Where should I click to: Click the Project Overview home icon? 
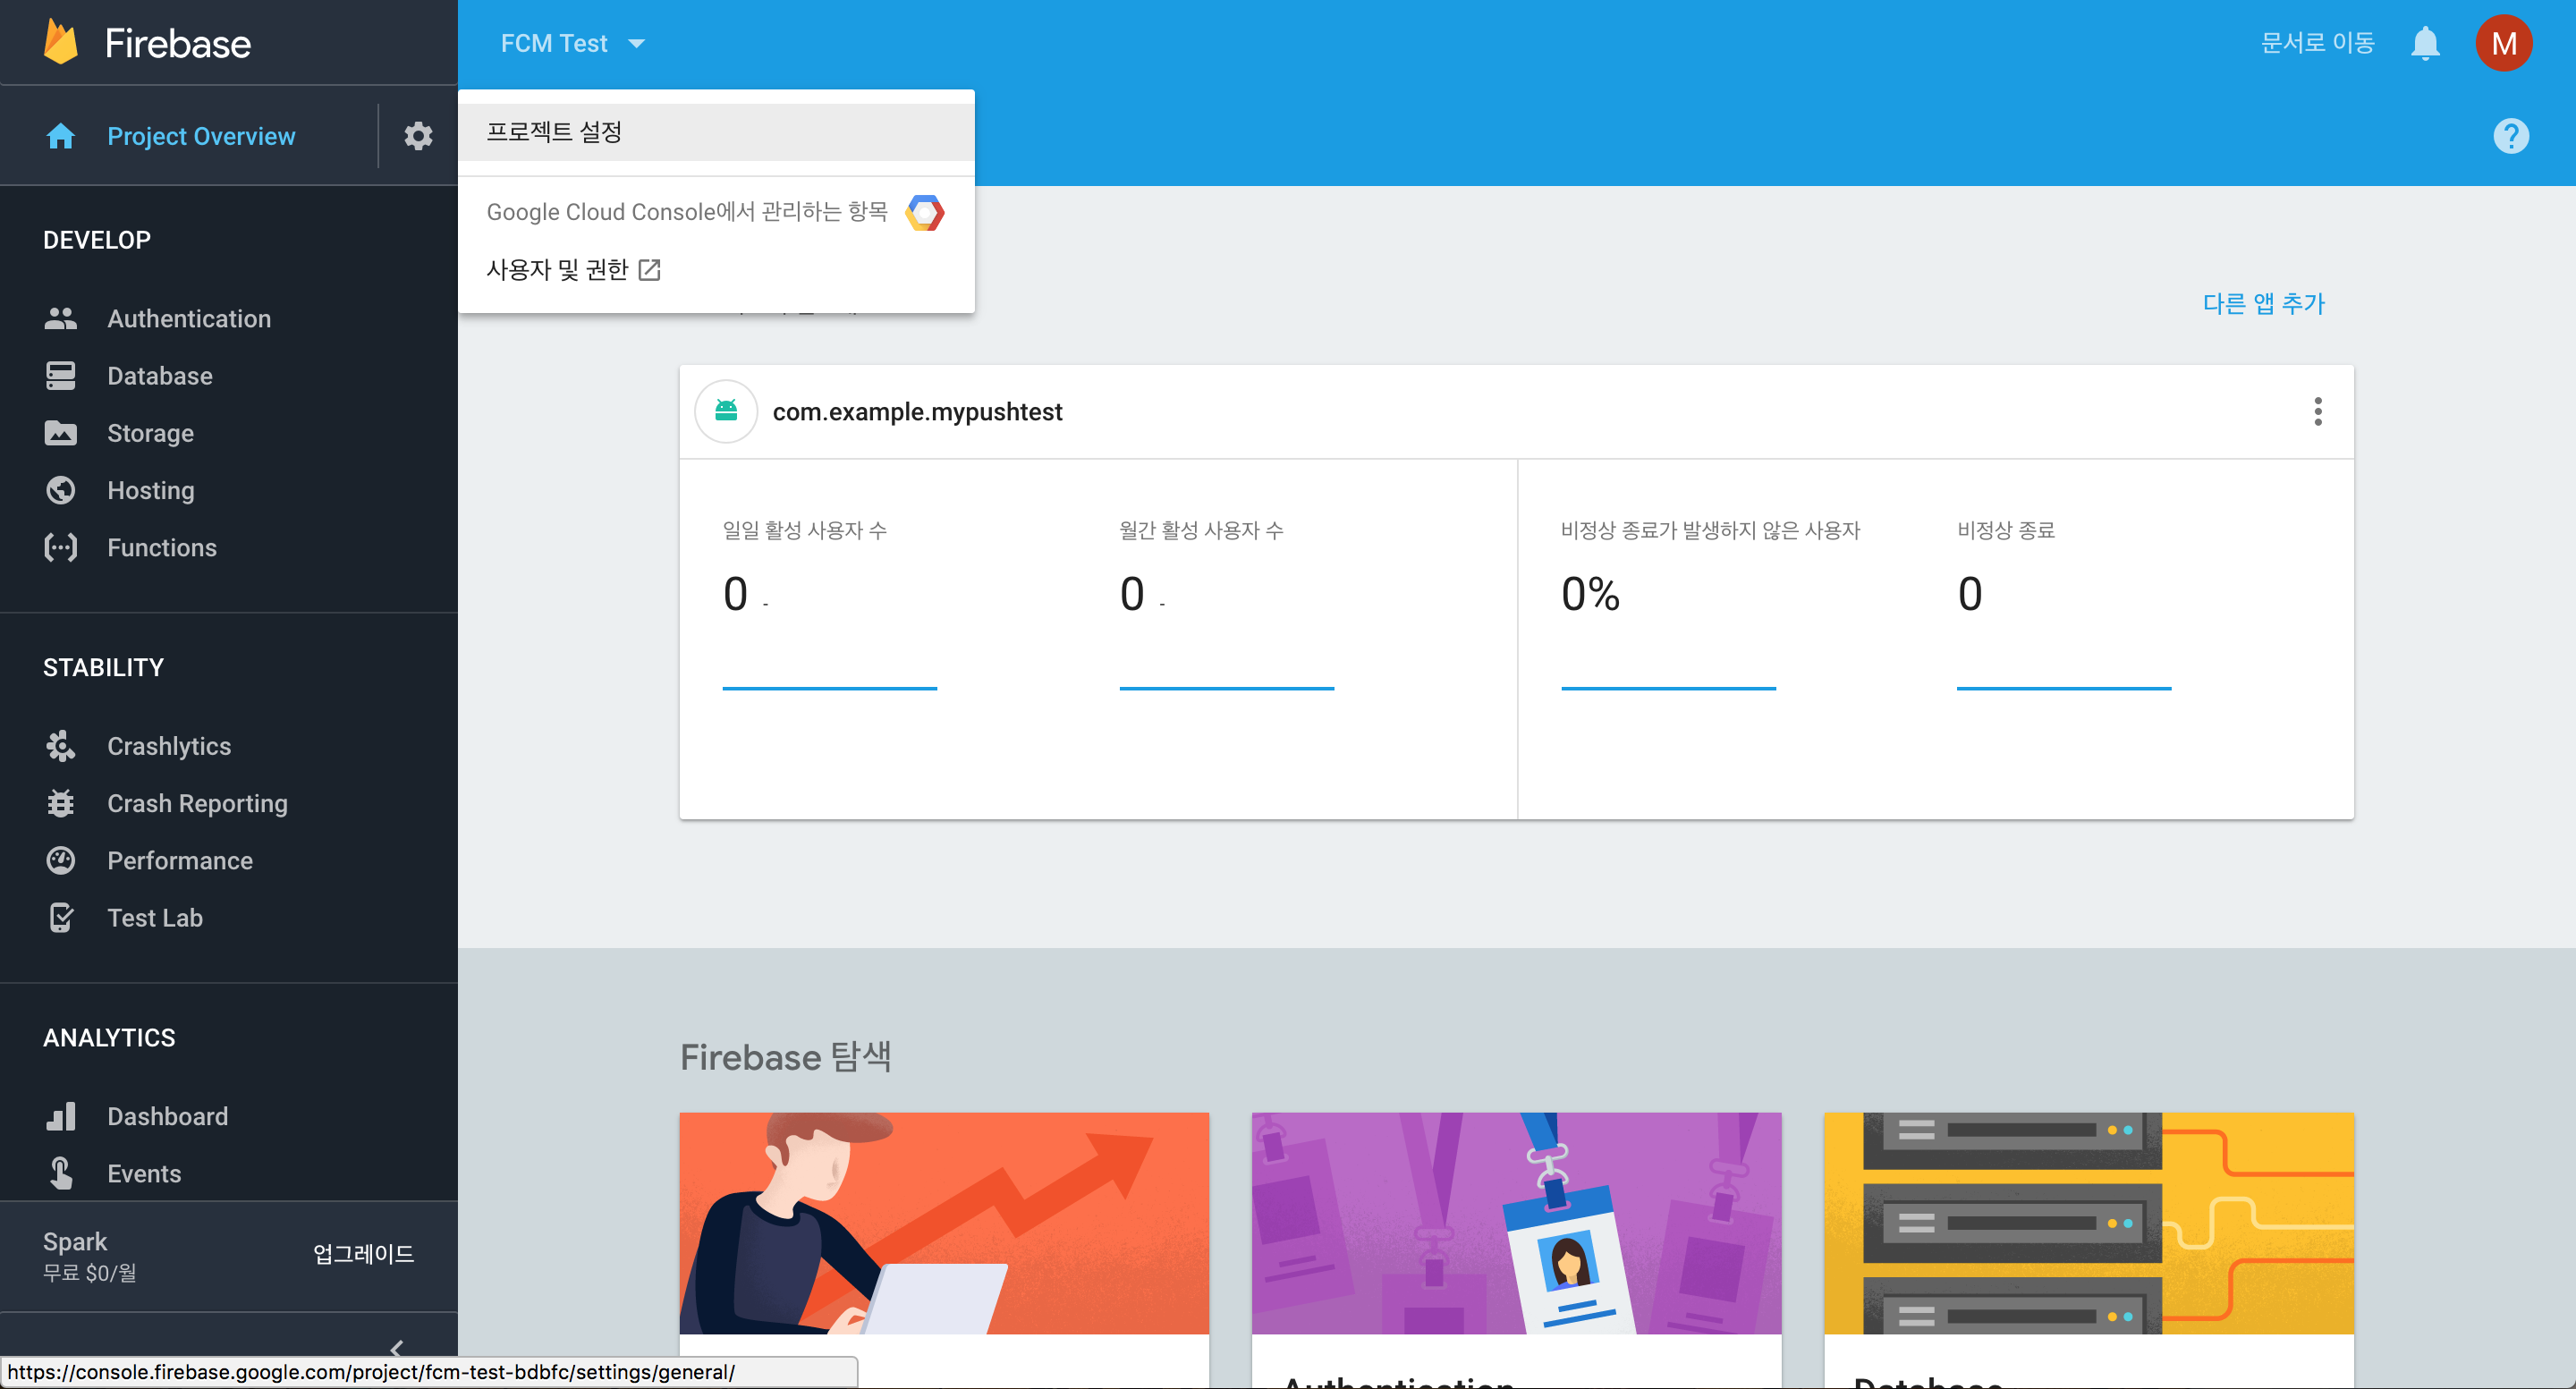click(x=61, y=136)
